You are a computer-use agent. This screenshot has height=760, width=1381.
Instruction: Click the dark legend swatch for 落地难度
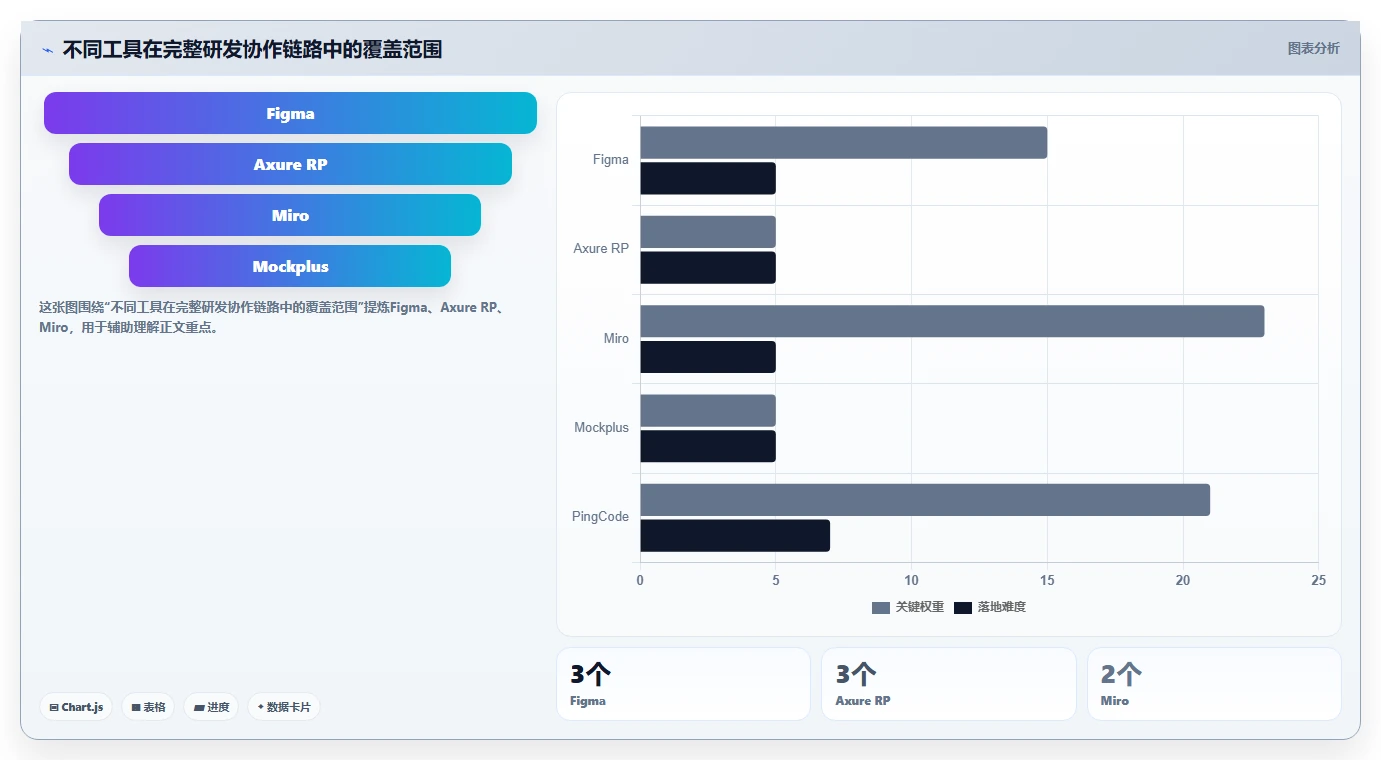[x=962, y=608]
